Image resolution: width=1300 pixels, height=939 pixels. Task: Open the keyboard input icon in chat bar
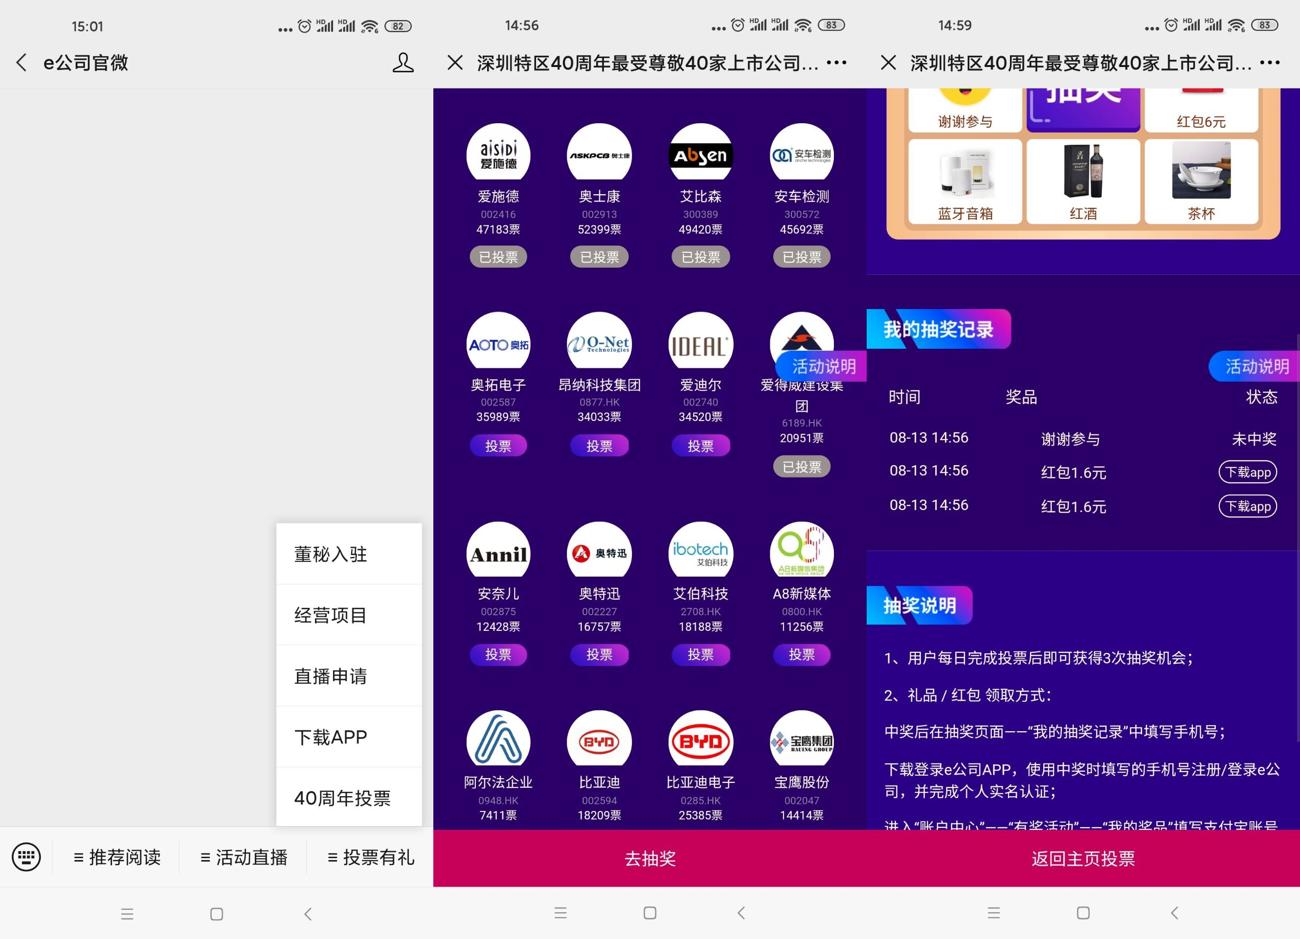(26, 856)
